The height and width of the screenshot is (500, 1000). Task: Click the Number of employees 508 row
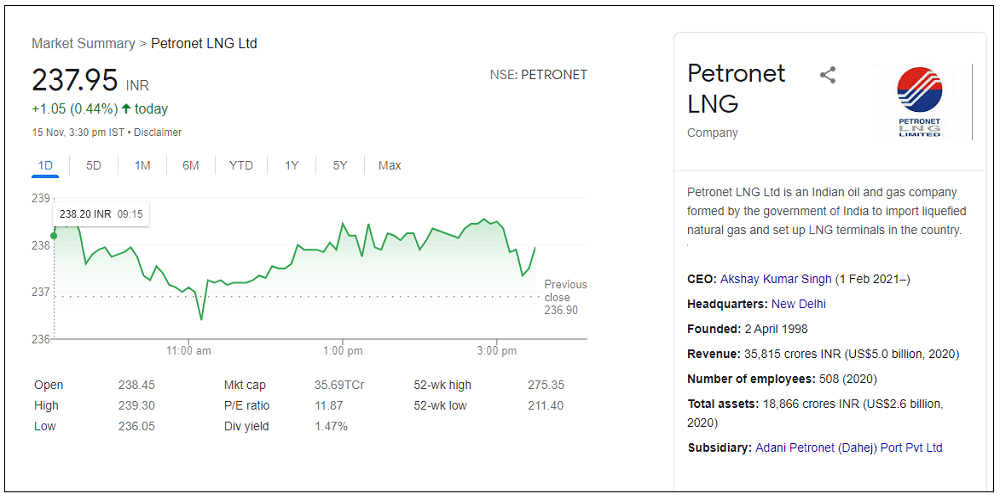click(x=782, y=379)
